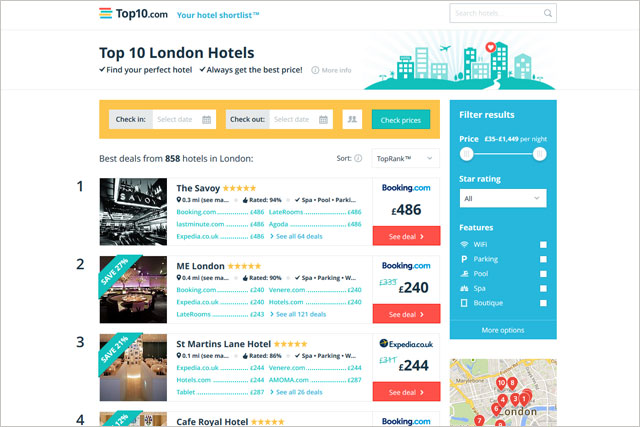Viewport: 640px width, 427px height.
Task: Click the Top10.com logo
Action: click(133, 14)
